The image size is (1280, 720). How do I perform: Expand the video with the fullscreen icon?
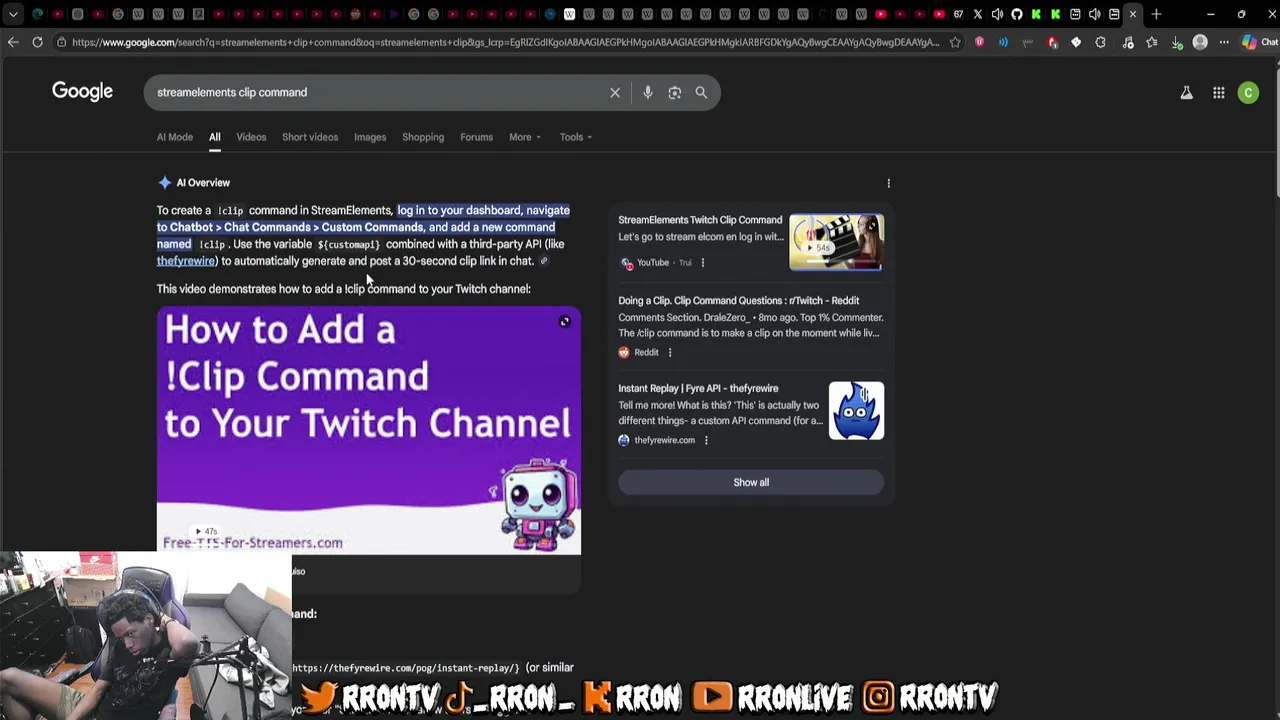(565, 322)
